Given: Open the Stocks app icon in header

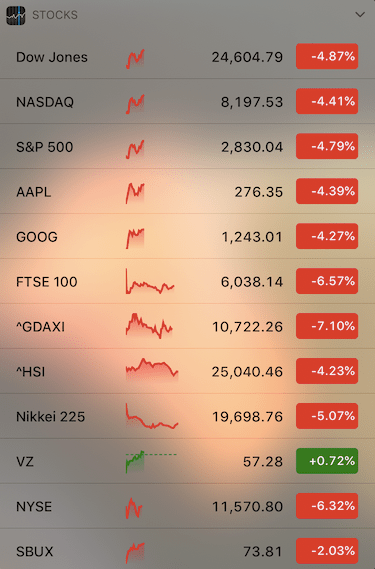Looking at the screenshot, I should coord(16,15).
